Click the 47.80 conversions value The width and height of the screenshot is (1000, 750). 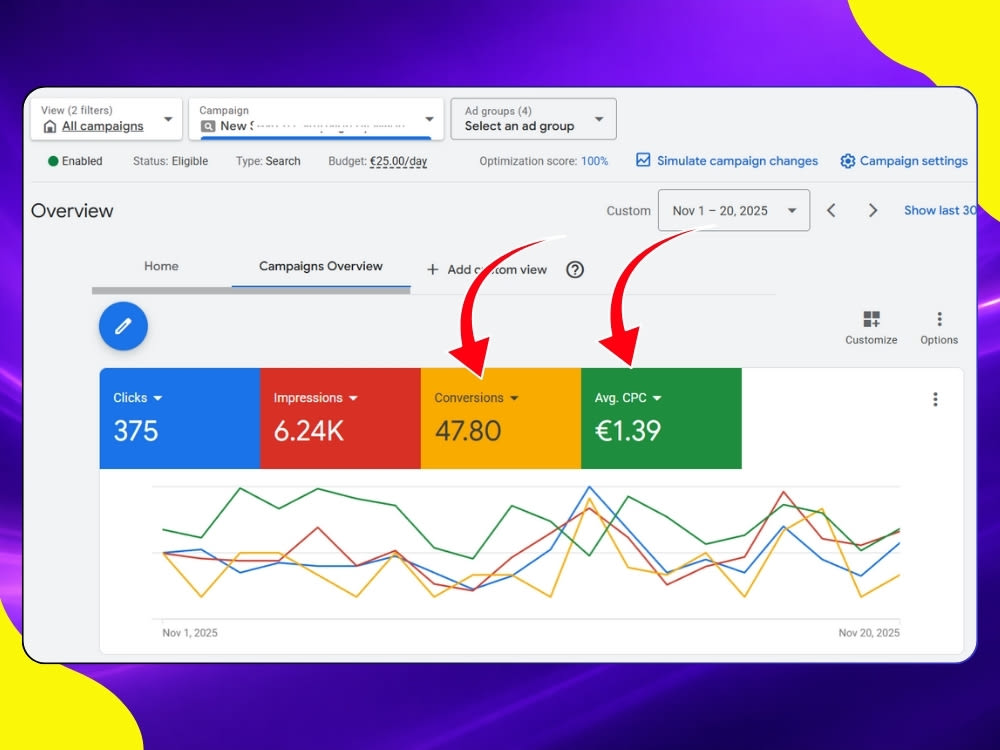coord(468,431)
